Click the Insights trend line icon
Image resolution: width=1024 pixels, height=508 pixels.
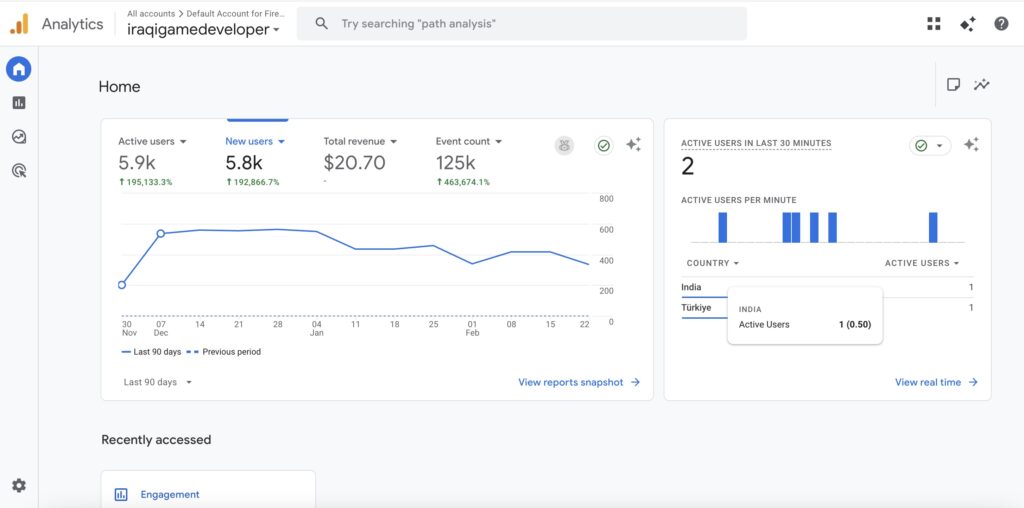982,85
